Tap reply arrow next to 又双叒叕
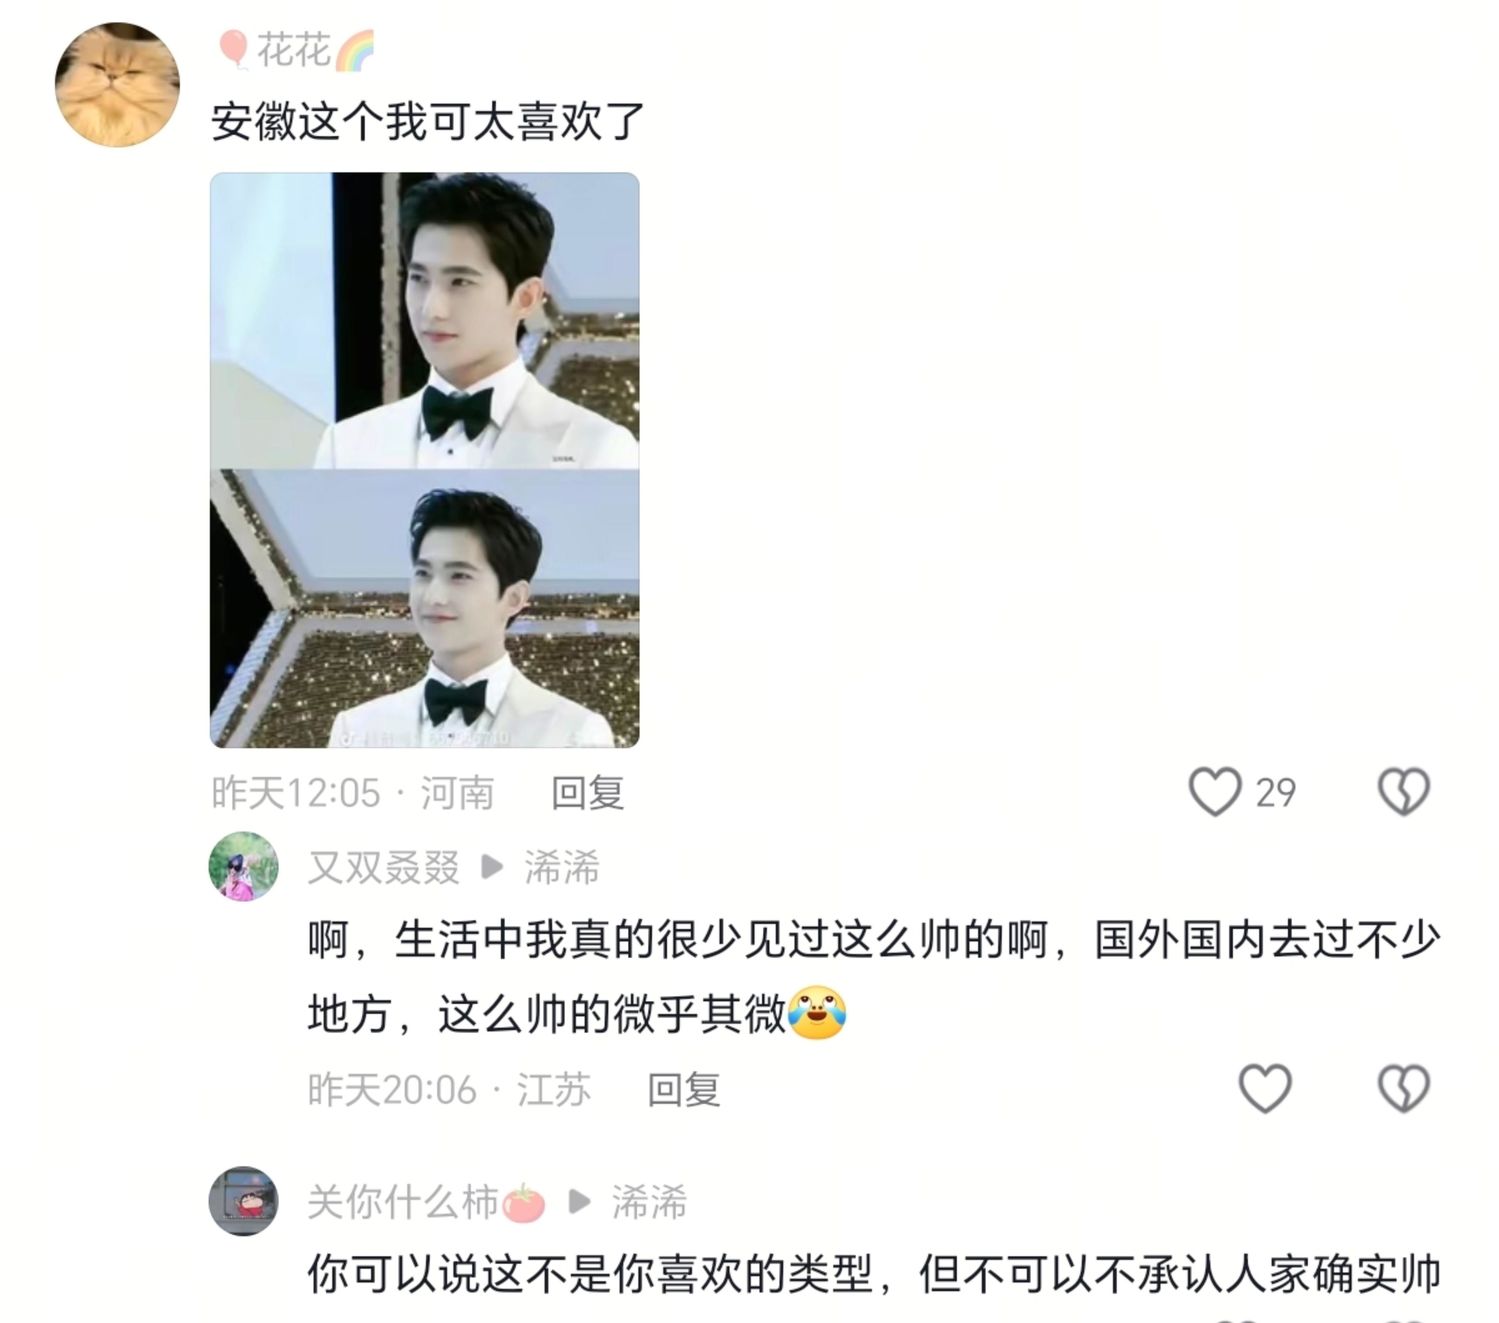 tap(491, 867)
